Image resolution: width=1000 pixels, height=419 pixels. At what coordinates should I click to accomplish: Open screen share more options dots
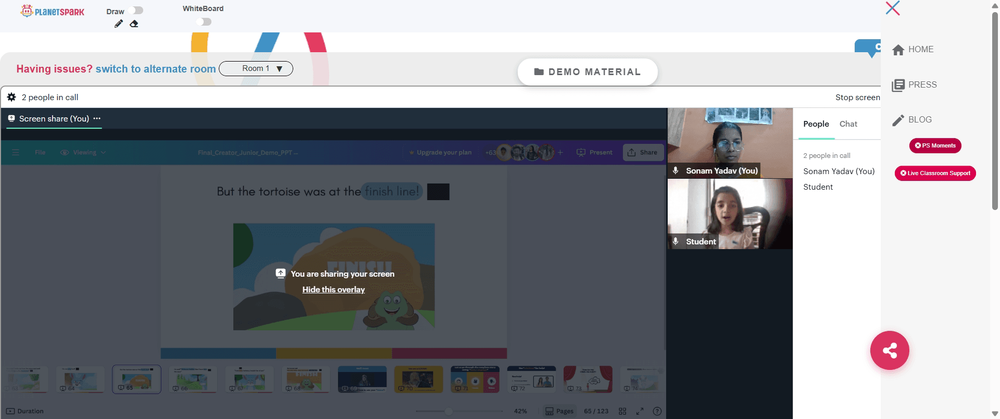tap(97, 118)
